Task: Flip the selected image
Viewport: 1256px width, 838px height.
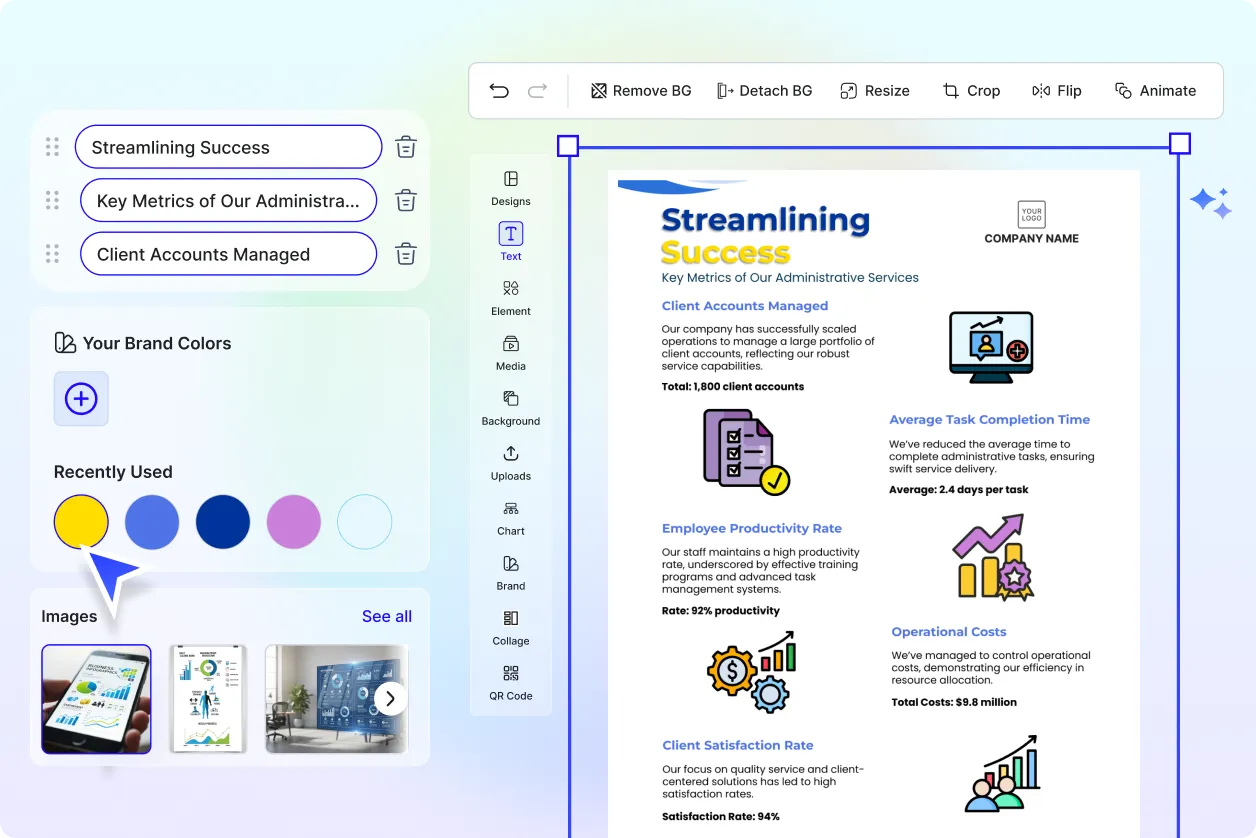Action: 1057,91
